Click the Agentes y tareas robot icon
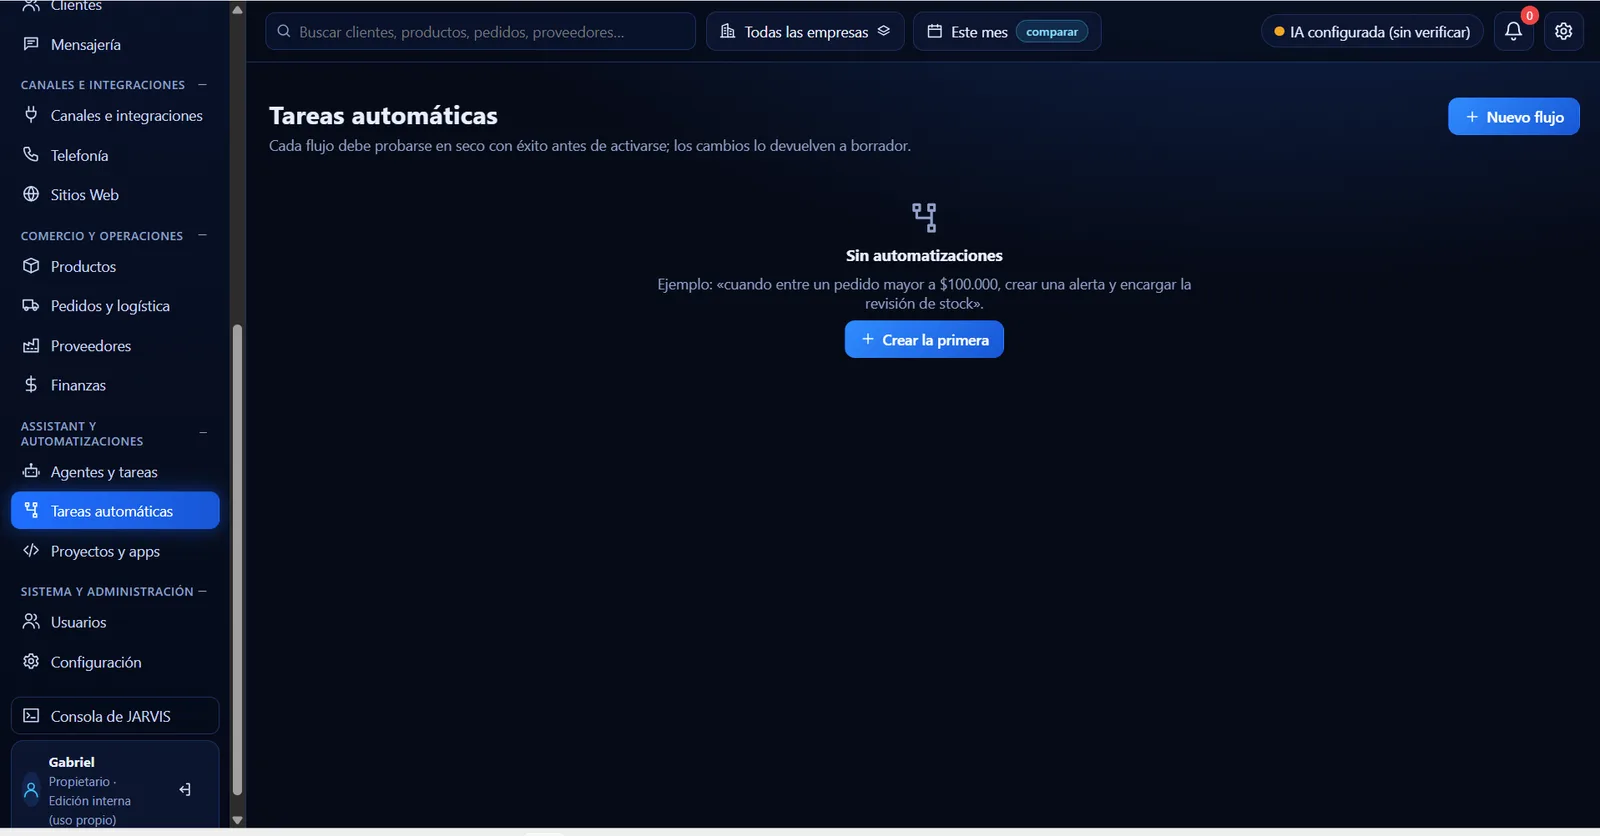Viewport: 1600px width, 836px height. [31, 471]
